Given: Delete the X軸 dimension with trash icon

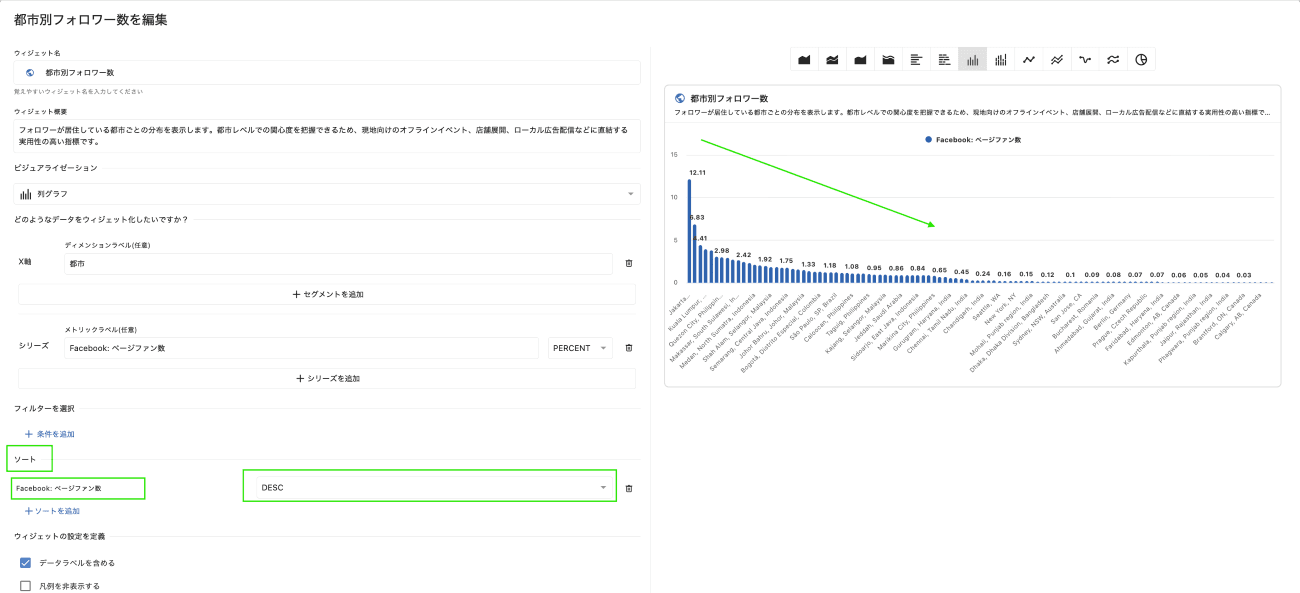Looking at the screenshot, I should [x=629, y=263].
